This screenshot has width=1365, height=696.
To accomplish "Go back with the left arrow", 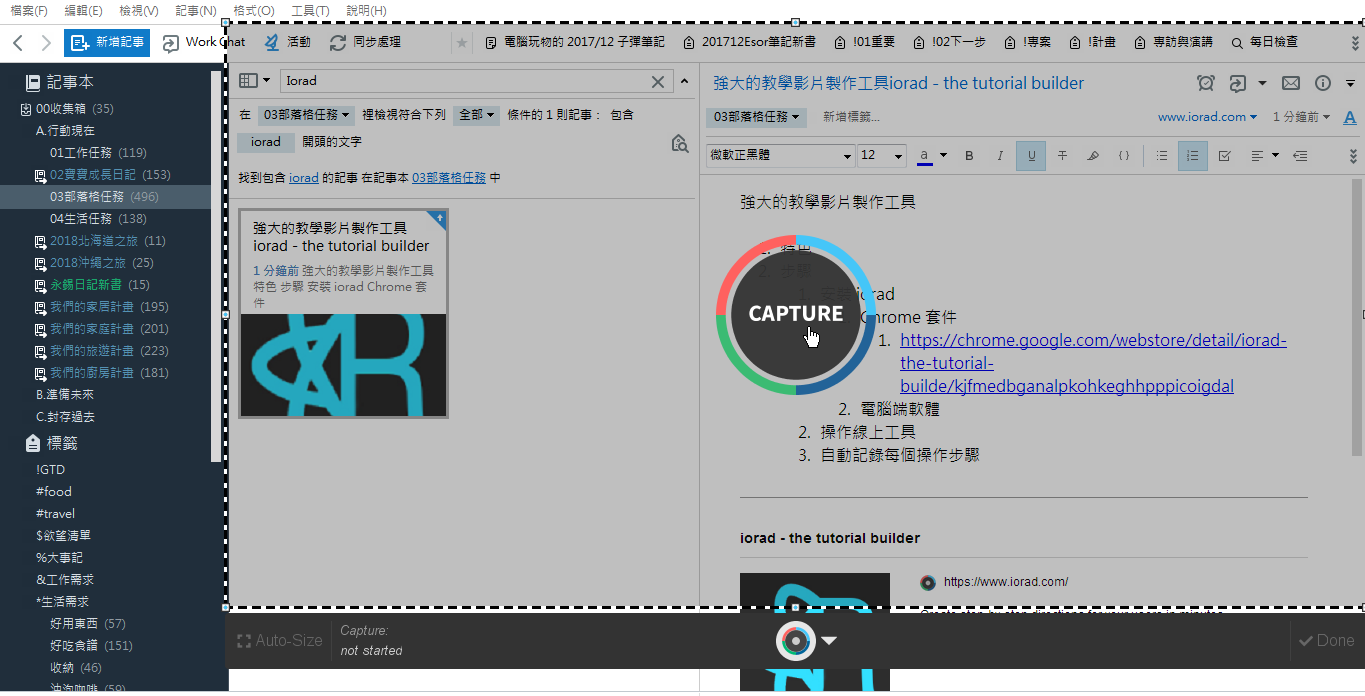I will 18,43.
